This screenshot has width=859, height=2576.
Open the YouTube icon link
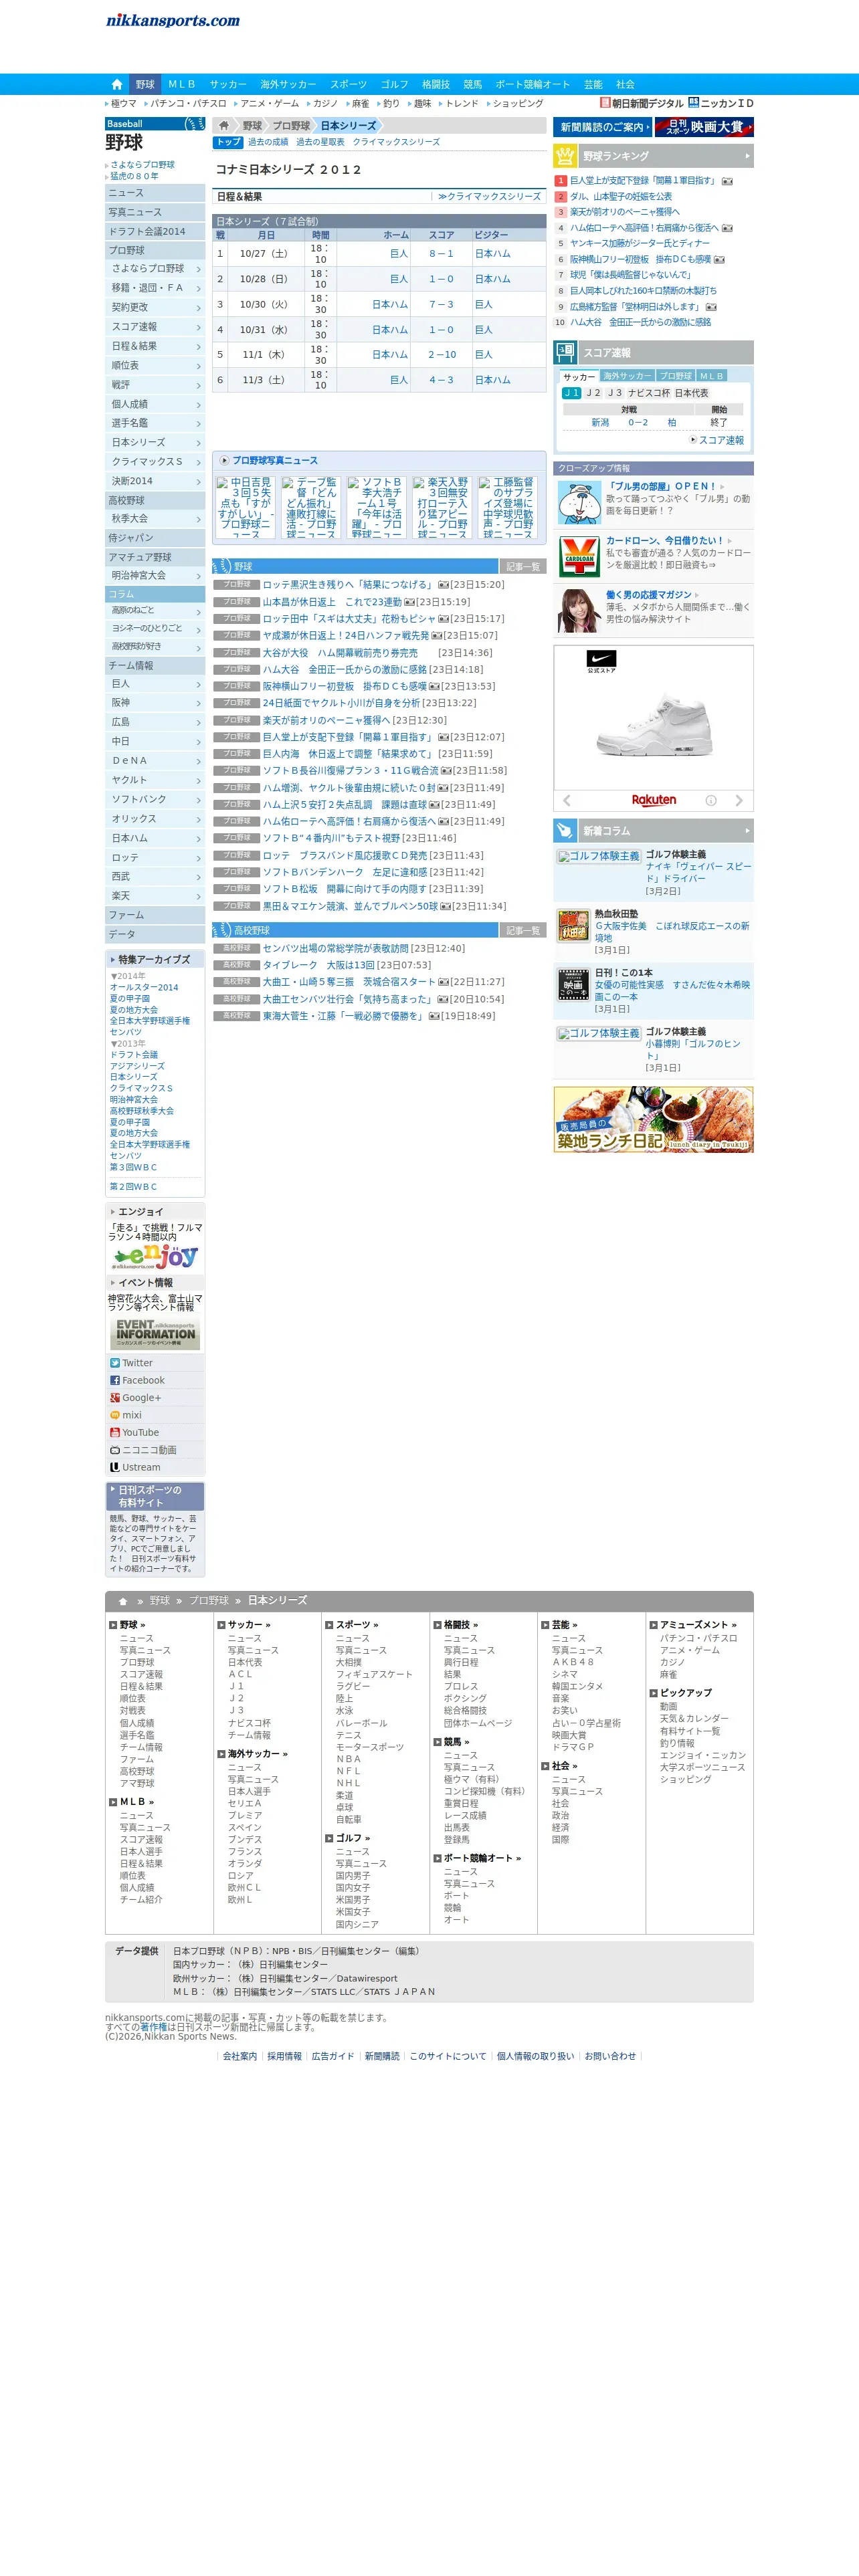point(115,1432)
